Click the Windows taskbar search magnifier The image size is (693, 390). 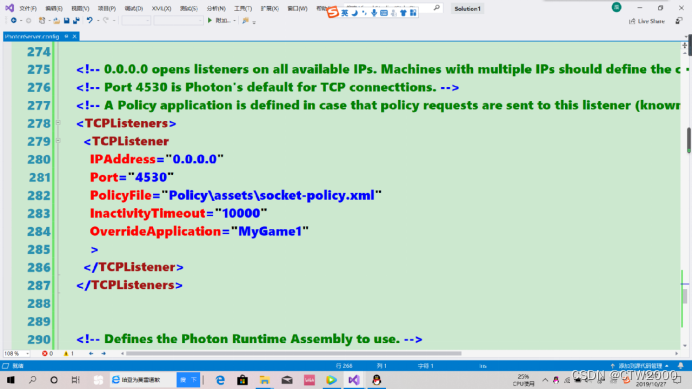pyautogui.click(x=32, y=380)
